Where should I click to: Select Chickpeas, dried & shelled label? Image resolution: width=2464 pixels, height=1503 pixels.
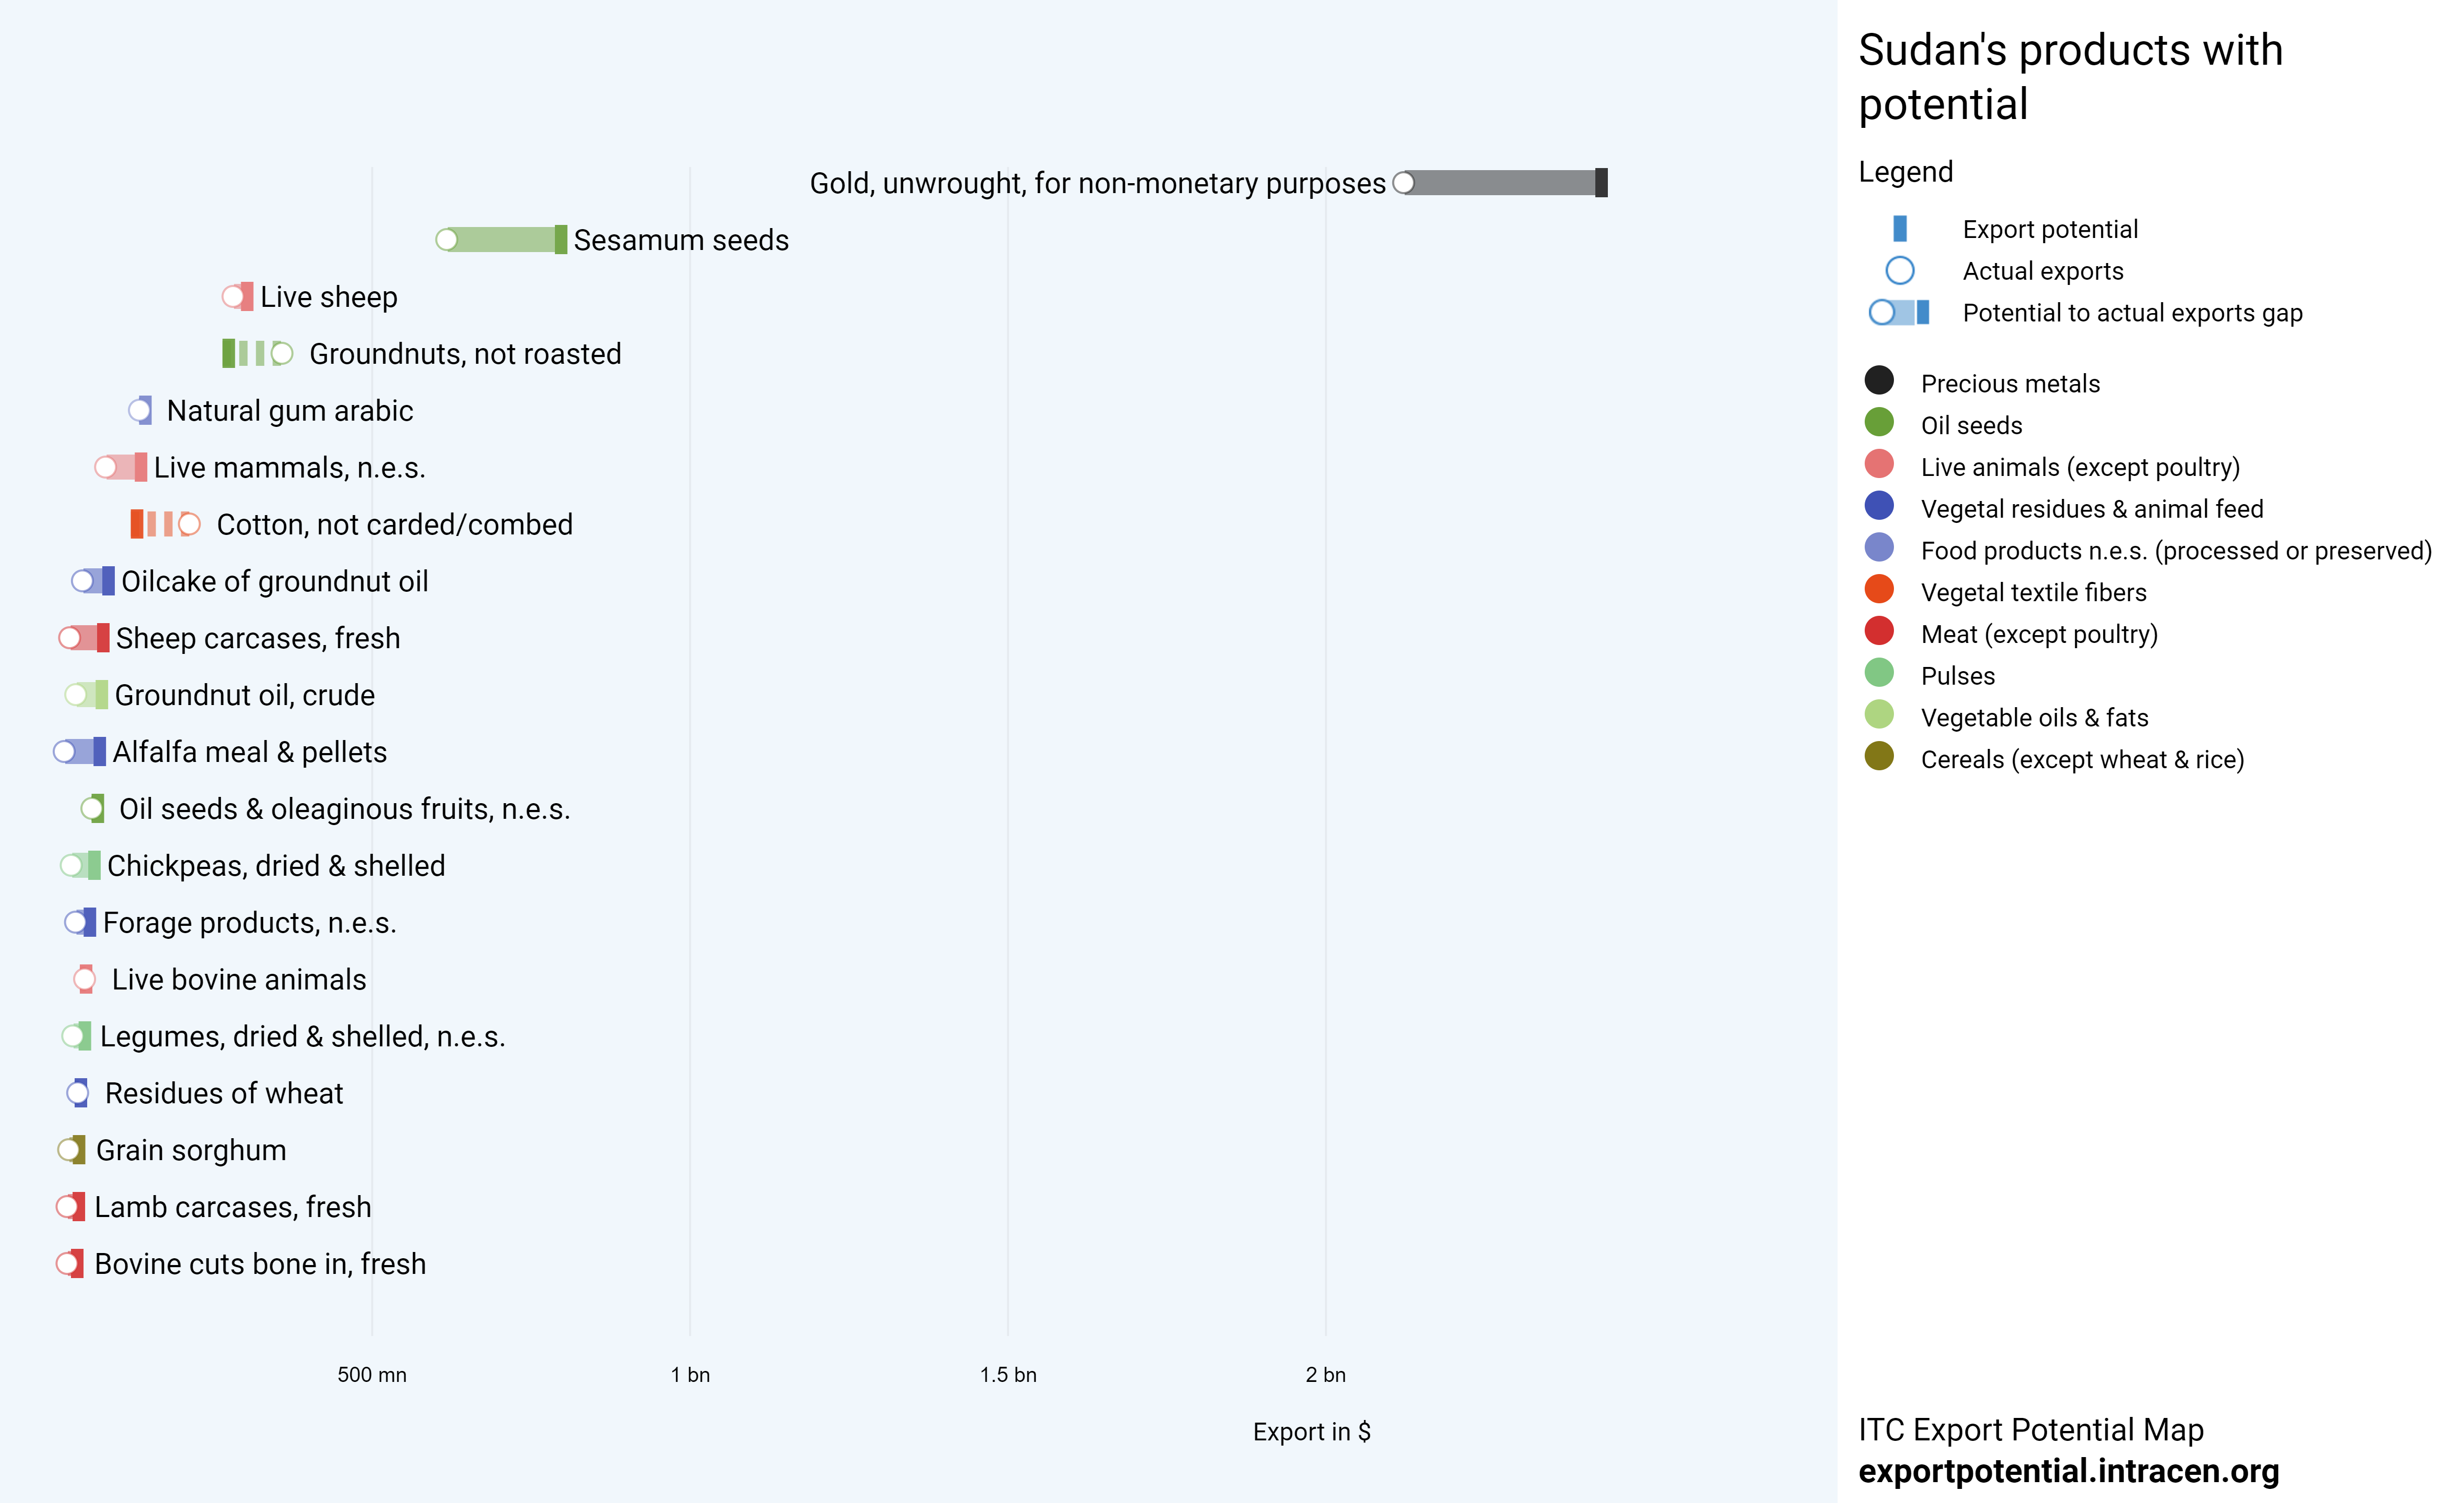276,866
